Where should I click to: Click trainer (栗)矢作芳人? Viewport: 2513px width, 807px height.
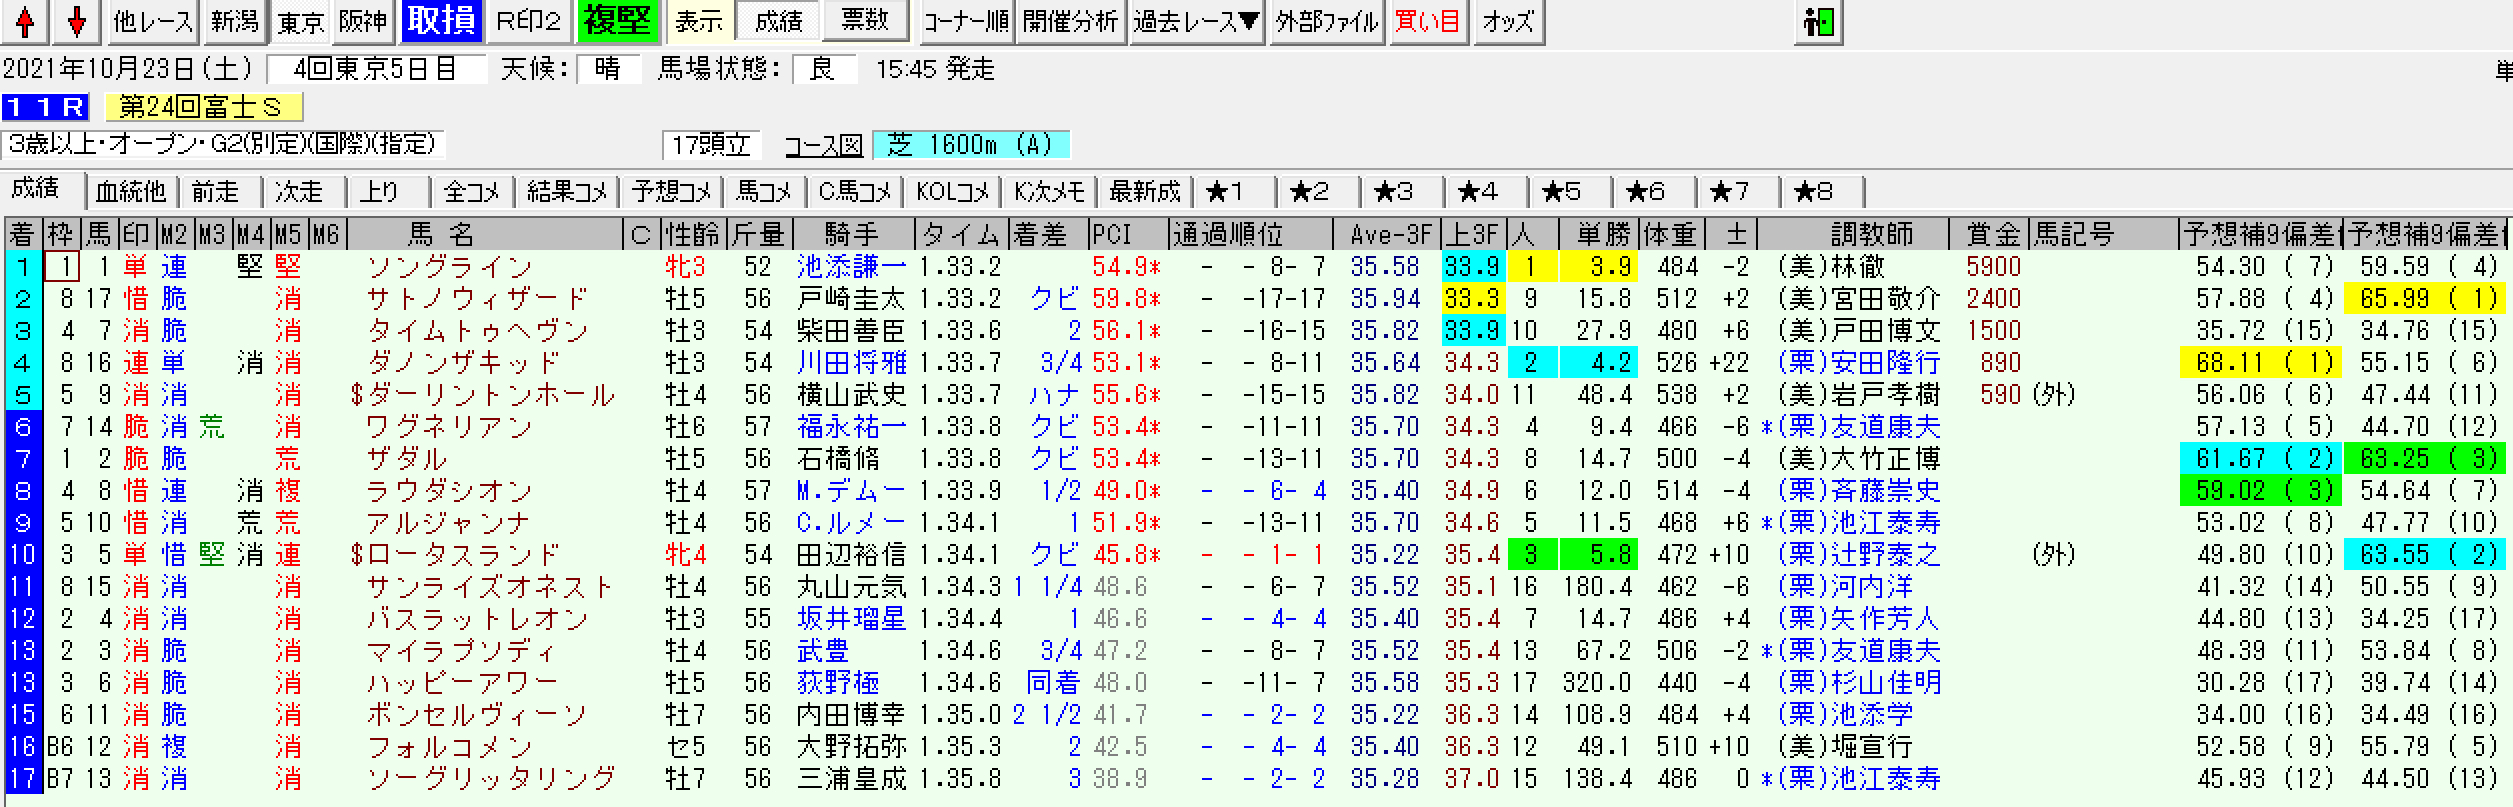coord(1858,619)
